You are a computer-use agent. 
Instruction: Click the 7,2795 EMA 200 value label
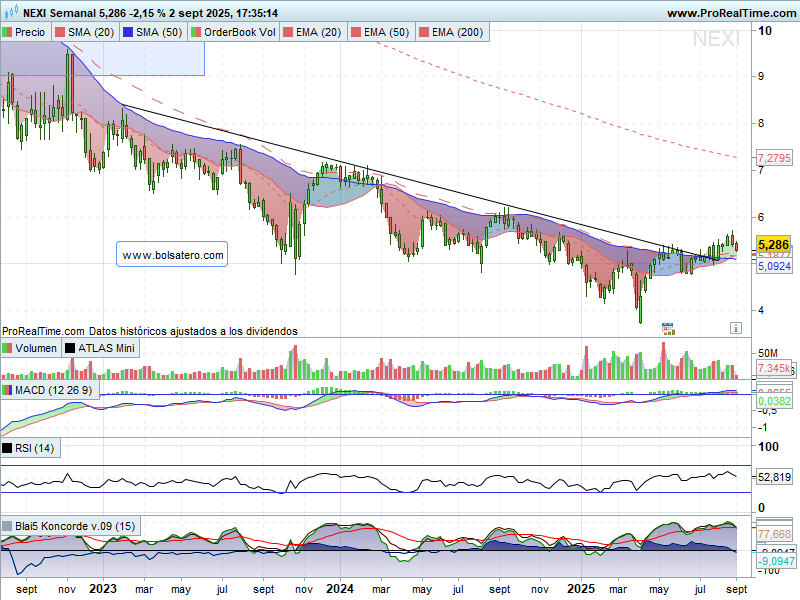775,158
